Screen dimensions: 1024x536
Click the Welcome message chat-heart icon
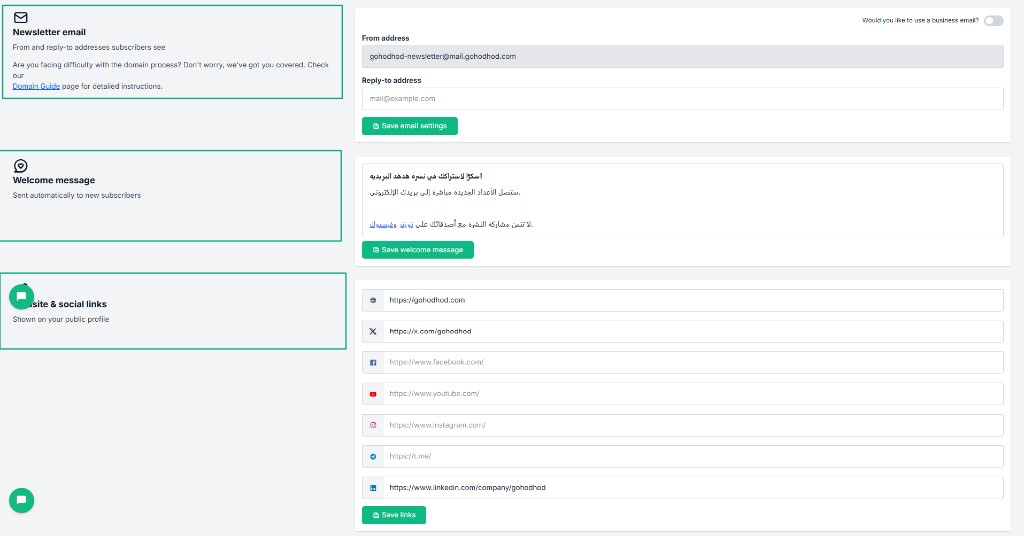coord(21,166)
